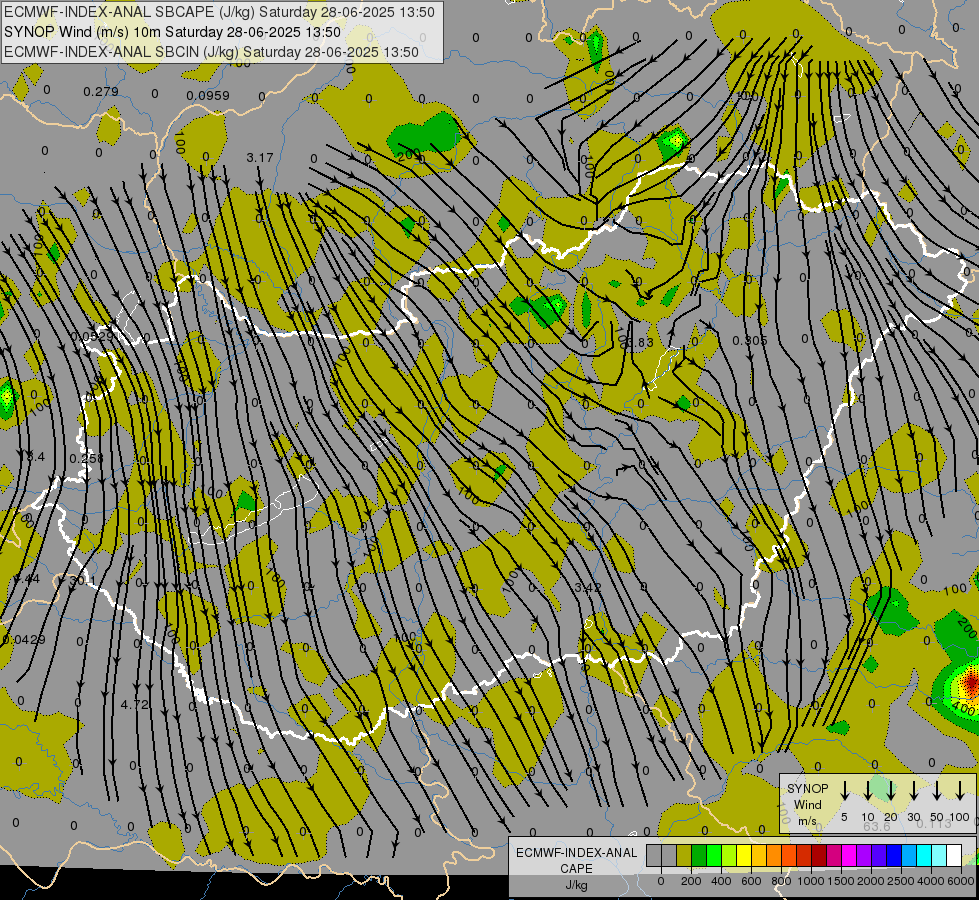Click the 2000 tick label on CAPE scale

871,881
